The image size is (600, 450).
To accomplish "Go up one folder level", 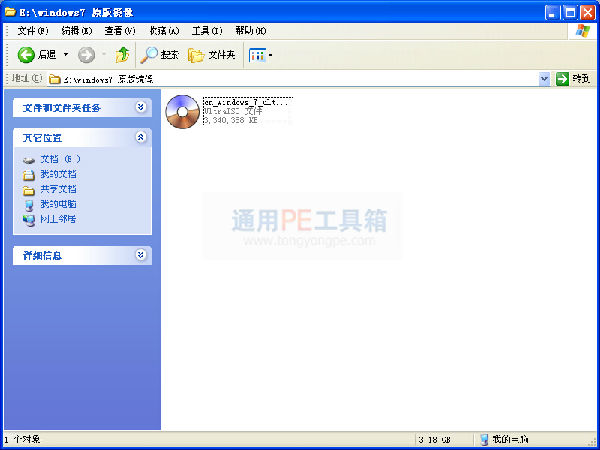I will pyautogui.click(x=122, y=55).
